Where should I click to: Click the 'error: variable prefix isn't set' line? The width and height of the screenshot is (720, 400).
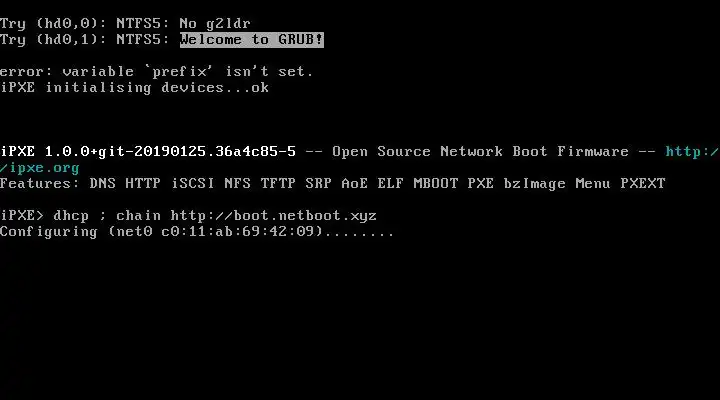156,72
